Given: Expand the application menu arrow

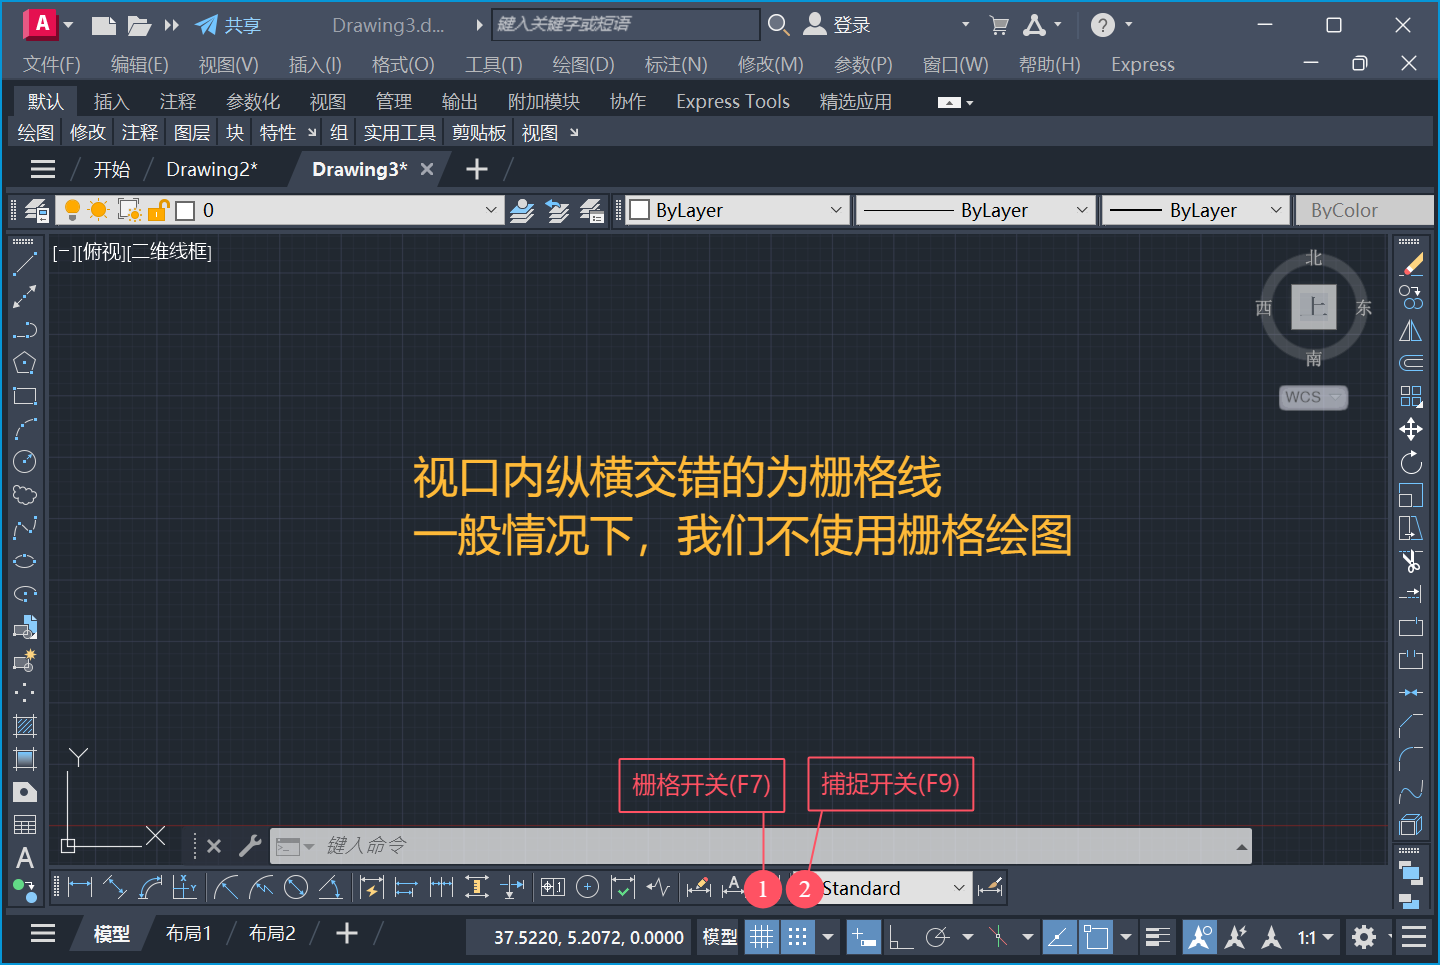Looking at the screenshot, I should (68, 25).
